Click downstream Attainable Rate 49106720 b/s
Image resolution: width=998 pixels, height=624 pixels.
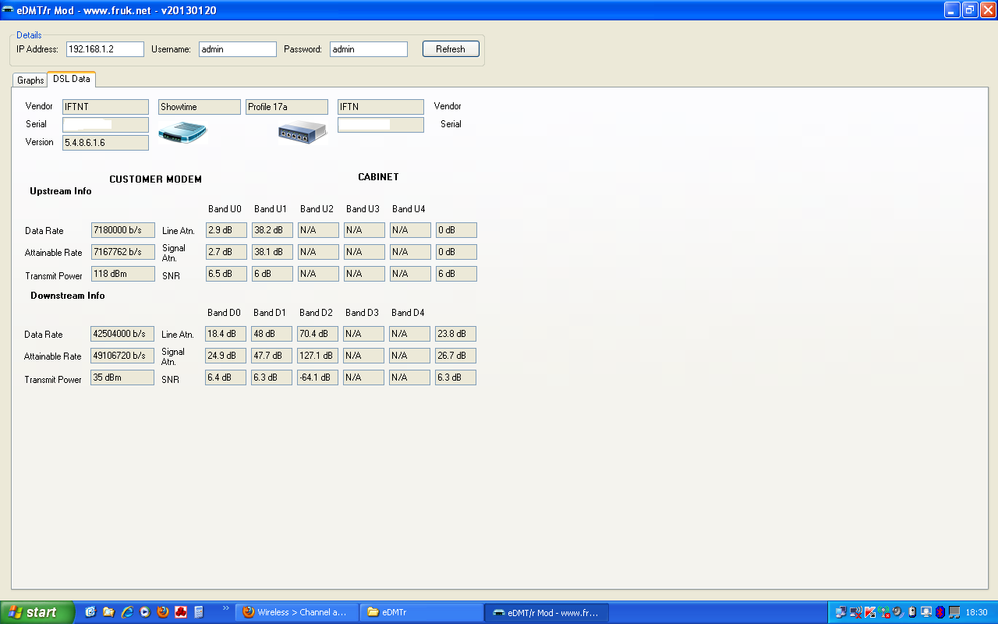coord(122,355)
